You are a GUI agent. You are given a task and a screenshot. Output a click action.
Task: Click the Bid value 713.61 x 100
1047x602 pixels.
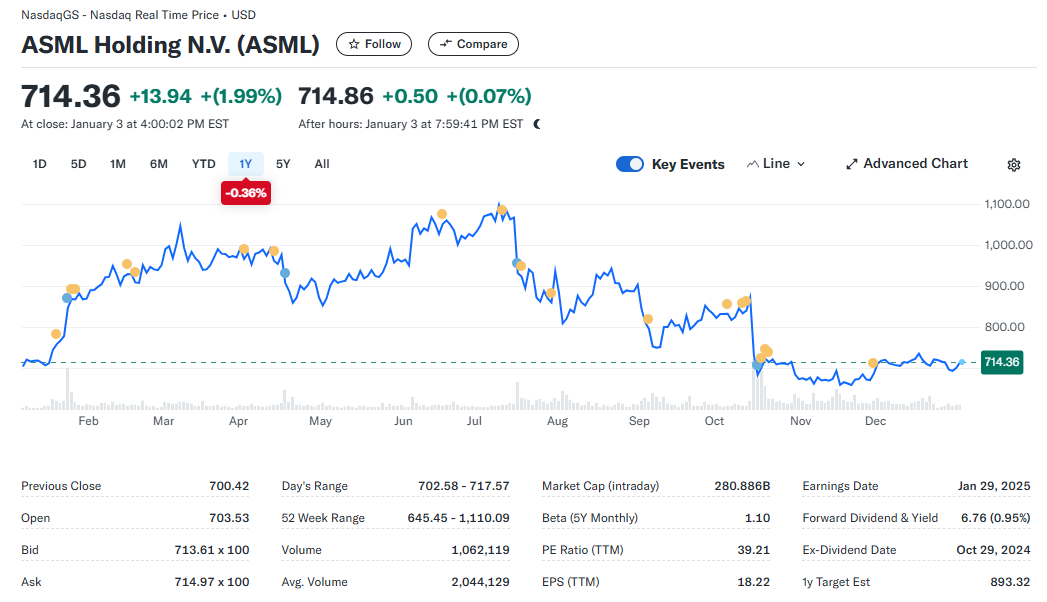point(212,550)
